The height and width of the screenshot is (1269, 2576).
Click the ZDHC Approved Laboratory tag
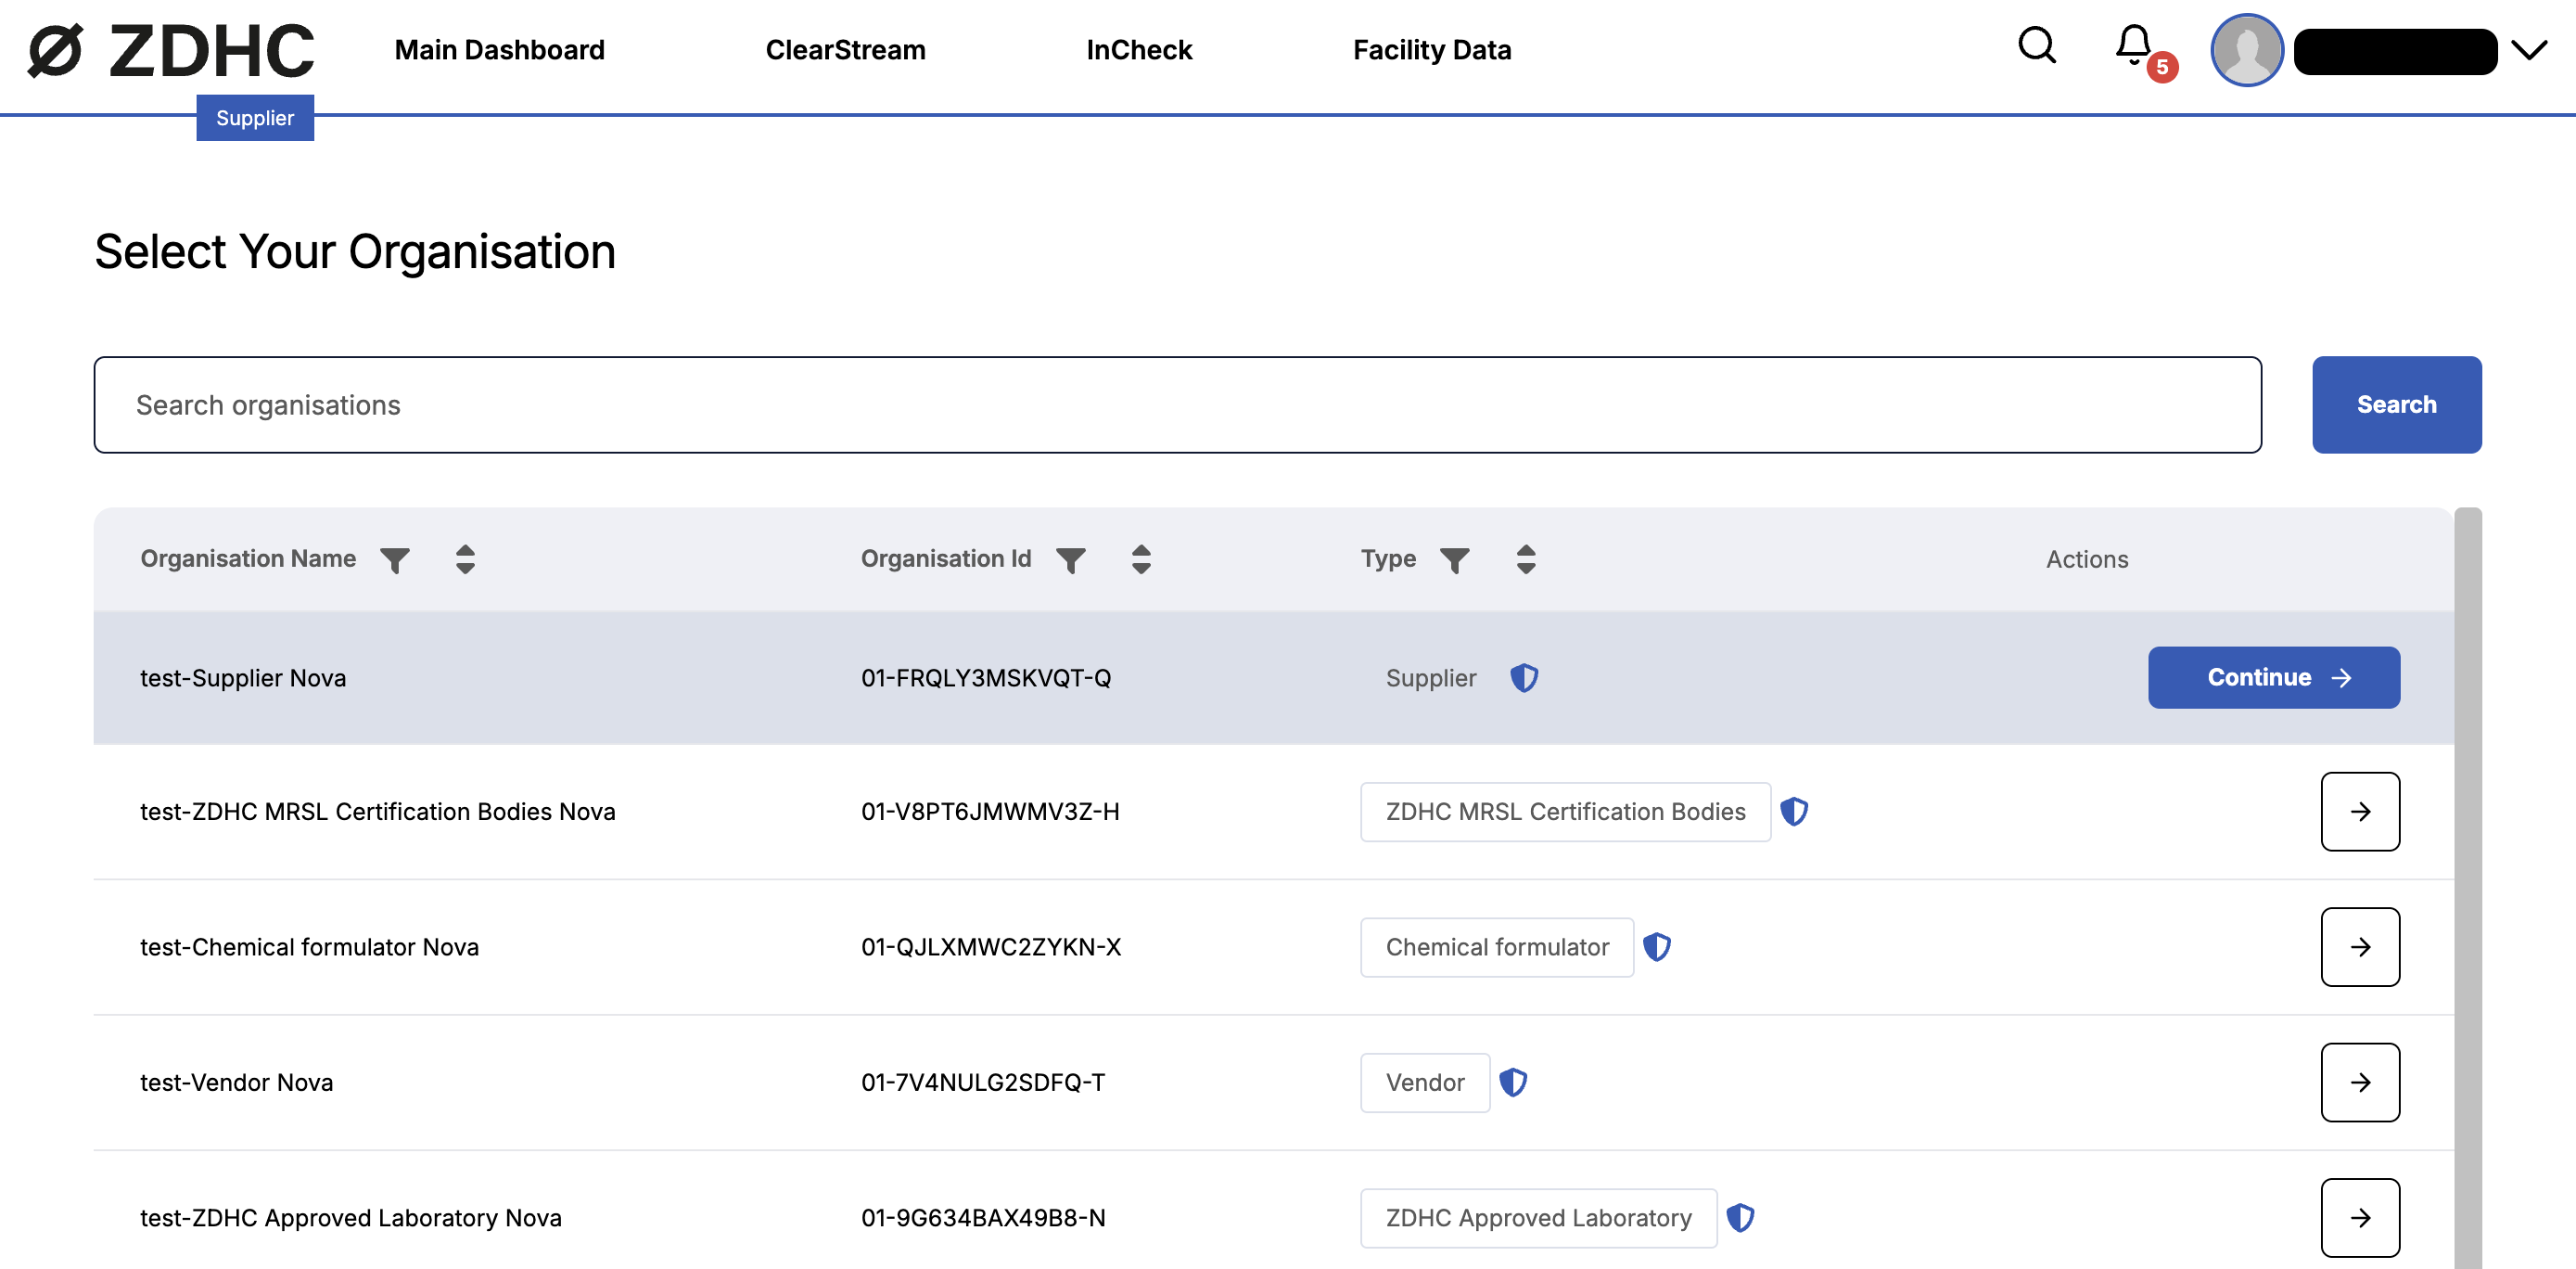pyautogui.click(x=1538, y=1218)
